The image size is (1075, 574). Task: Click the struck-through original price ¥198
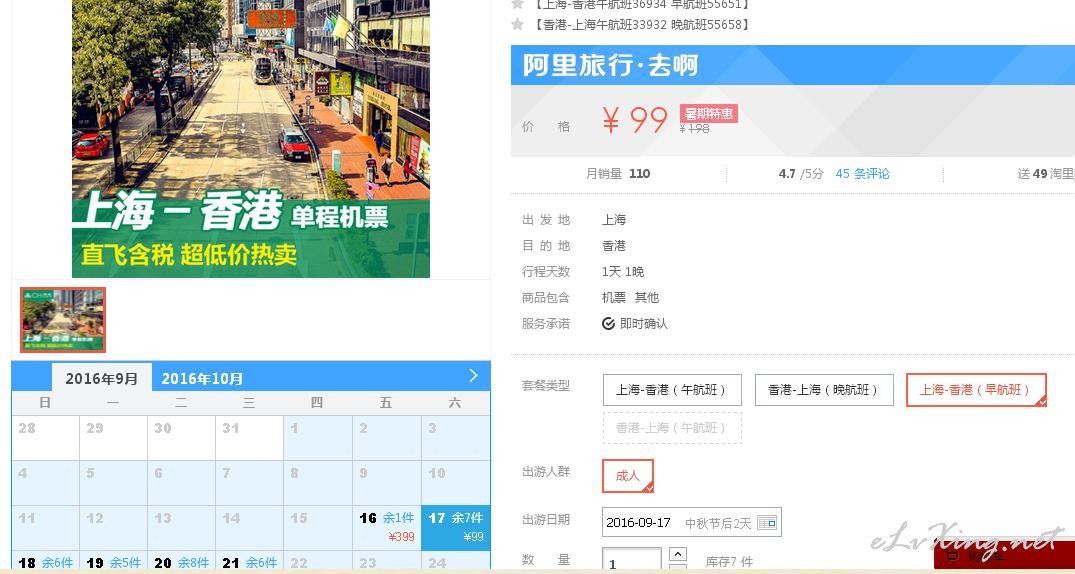pyautogui.click(x=694, y=128)
